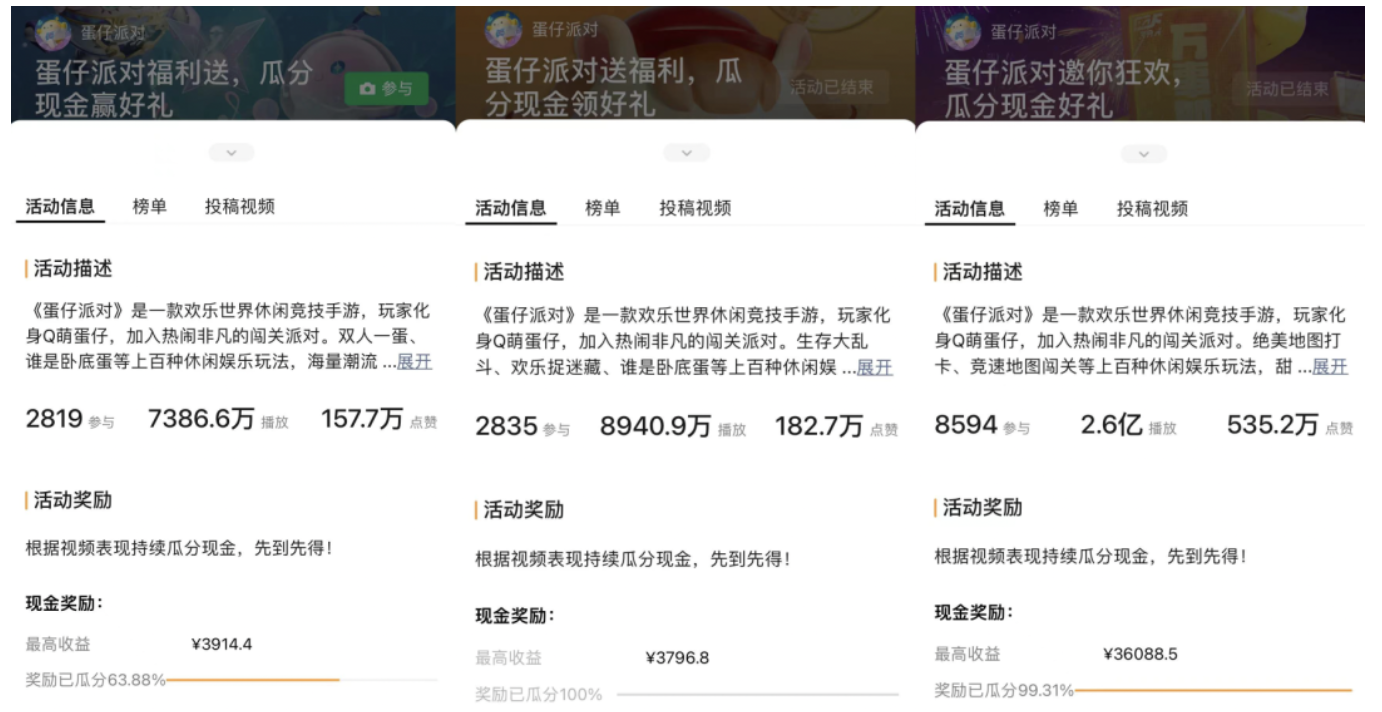Click 活动描述 heading above the 生存大乱斗 description
This screenshot has height=712, width=1382.
pos(522,272)
